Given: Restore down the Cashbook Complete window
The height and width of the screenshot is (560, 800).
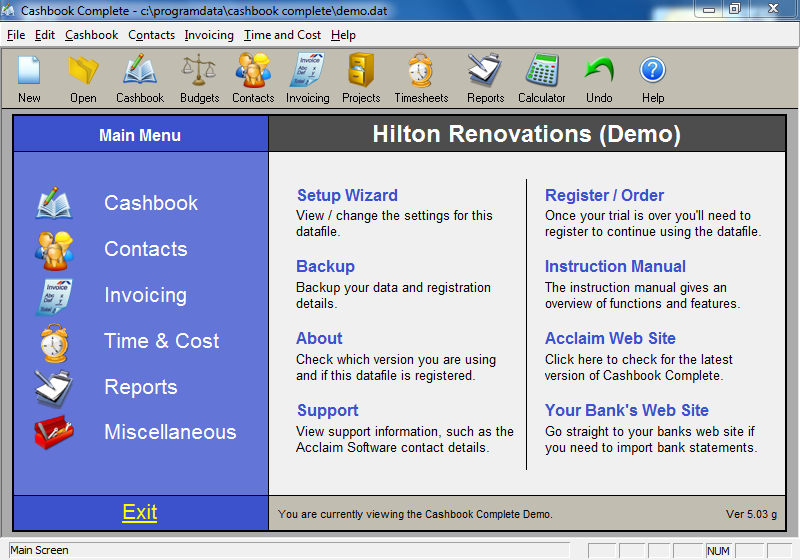Looking at the screenshot, I should 735,9.
